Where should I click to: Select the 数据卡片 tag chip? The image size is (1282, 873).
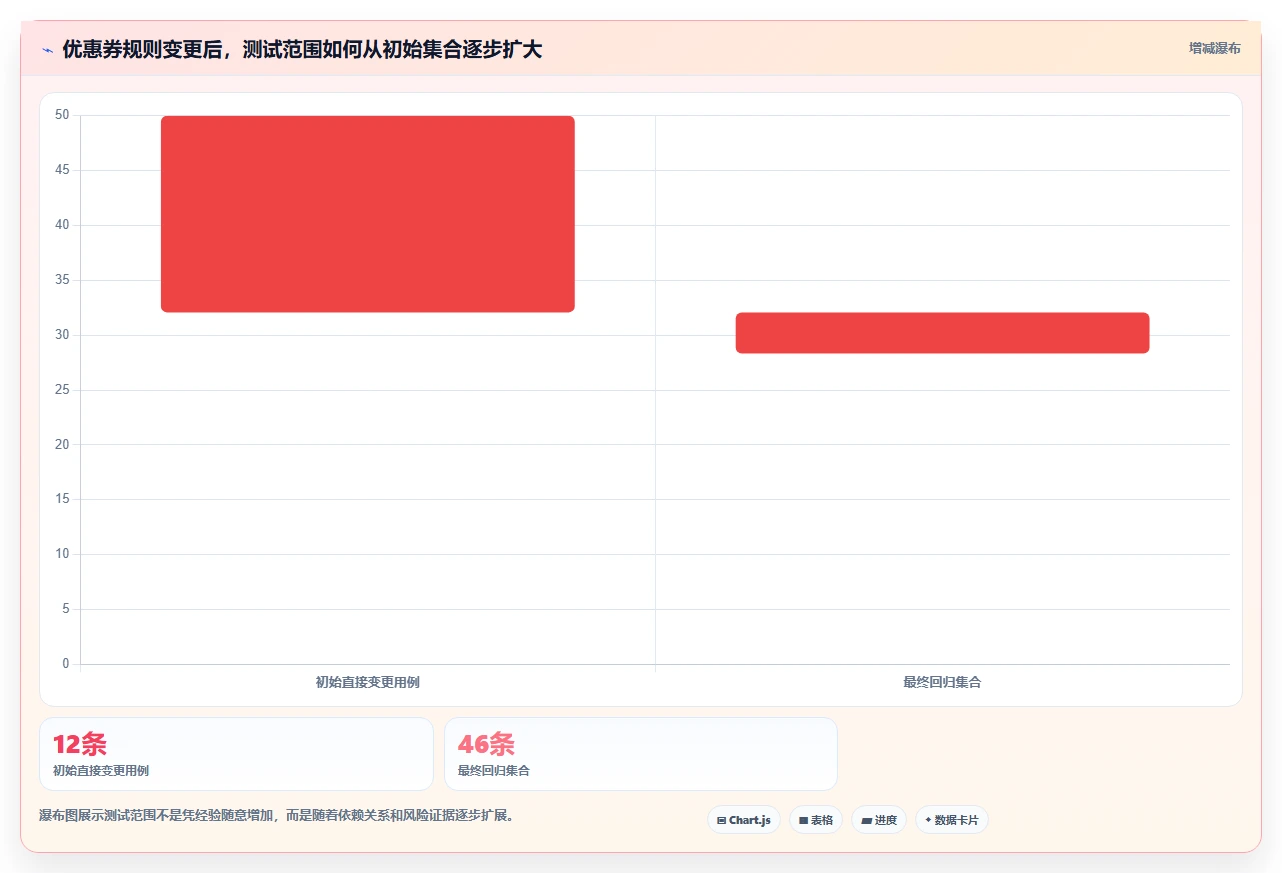point(951,820)
